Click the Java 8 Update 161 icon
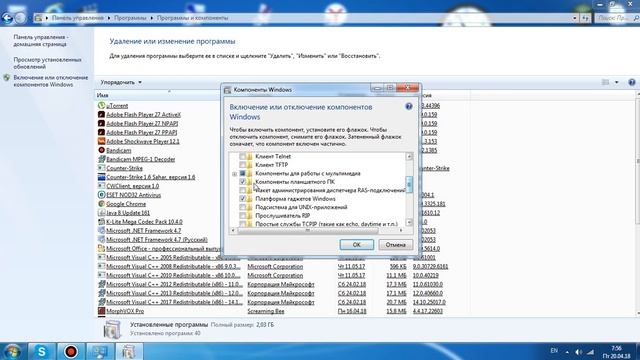 click(101, 213)
